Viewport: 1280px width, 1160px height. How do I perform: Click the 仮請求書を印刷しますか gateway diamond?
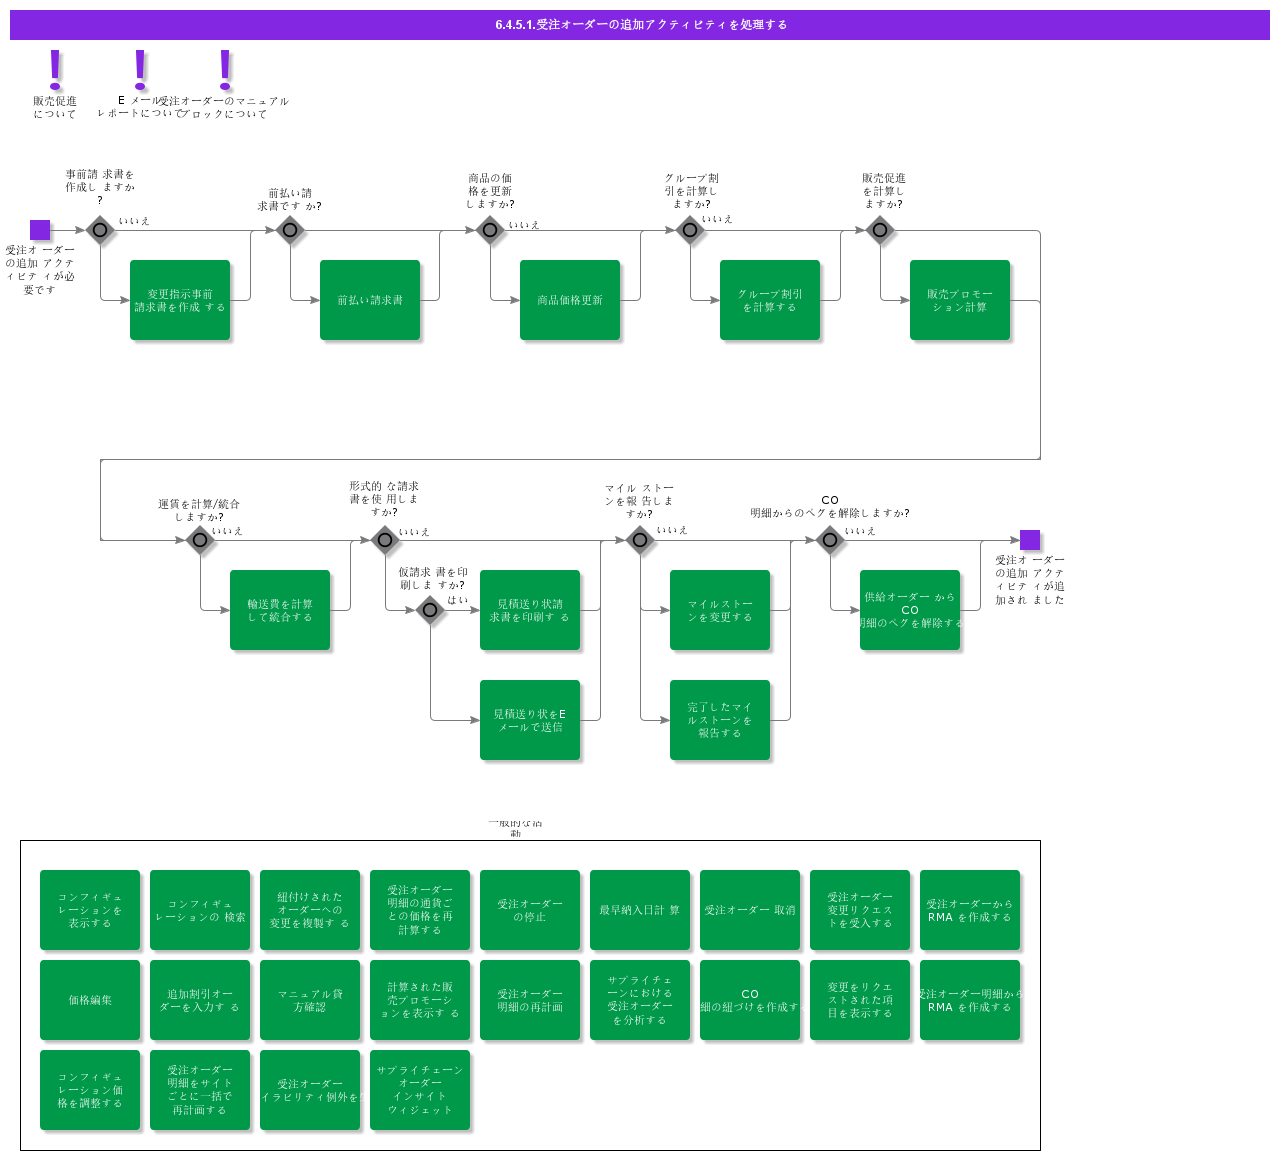[x=430, y=609]
